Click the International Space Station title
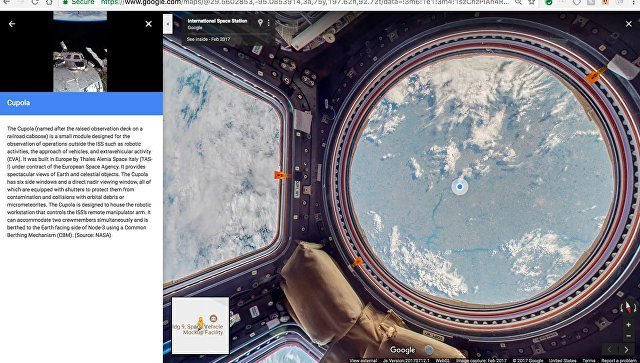 point(217,21)
